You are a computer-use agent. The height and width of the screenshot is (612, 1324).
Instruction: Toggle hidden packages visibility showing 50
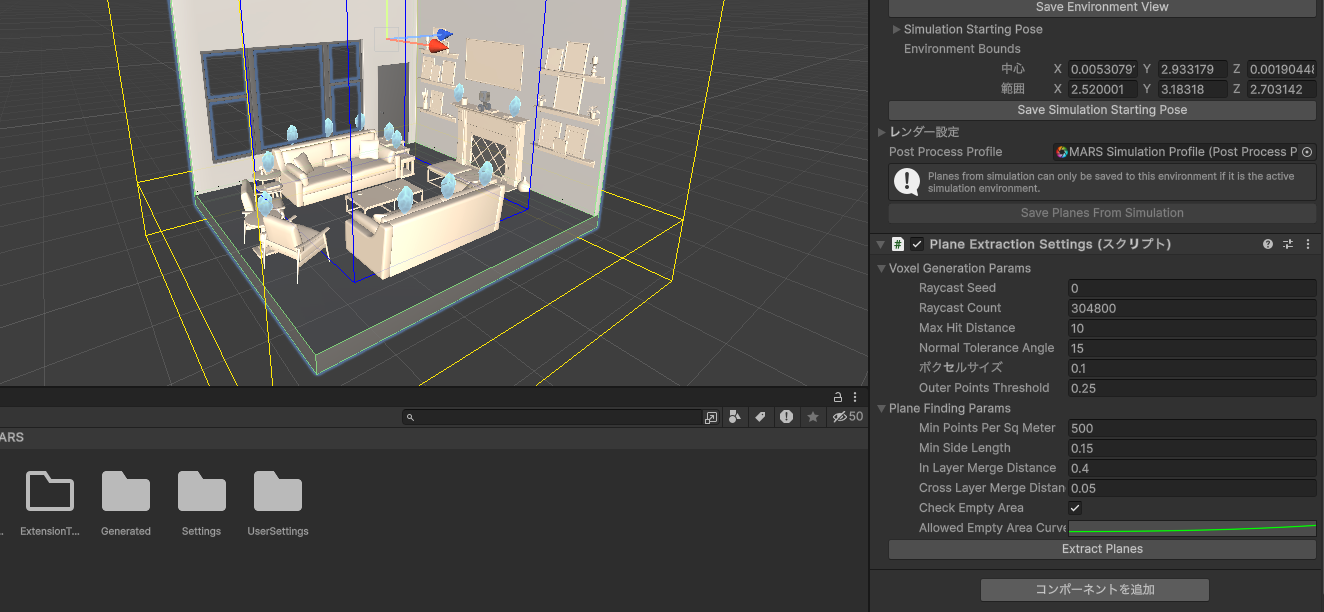click(847, 417)
